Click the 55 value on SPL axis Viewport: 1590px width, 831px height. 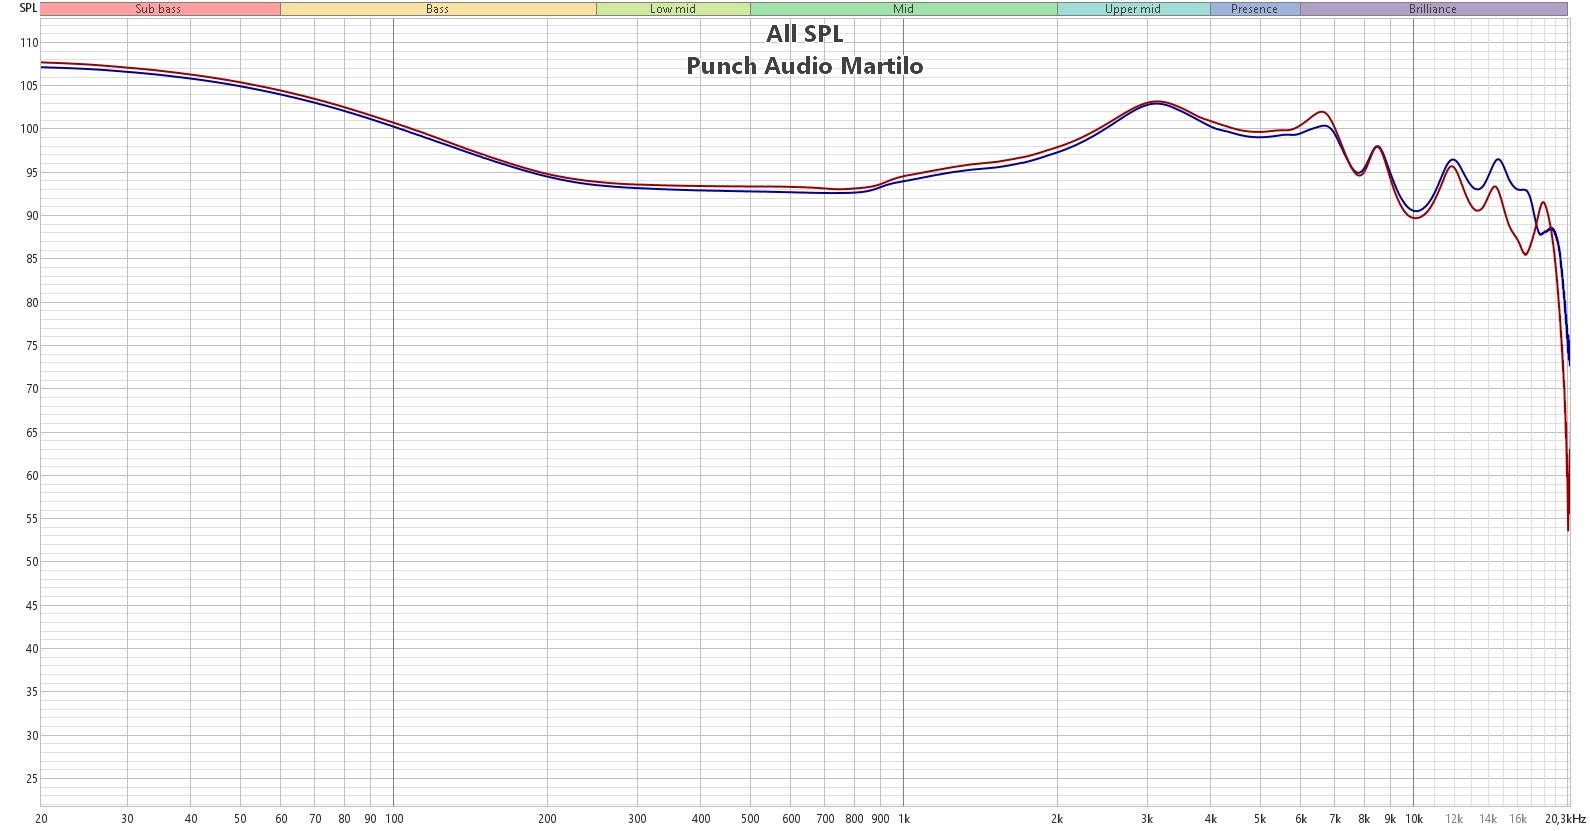[x=32, y=519]
